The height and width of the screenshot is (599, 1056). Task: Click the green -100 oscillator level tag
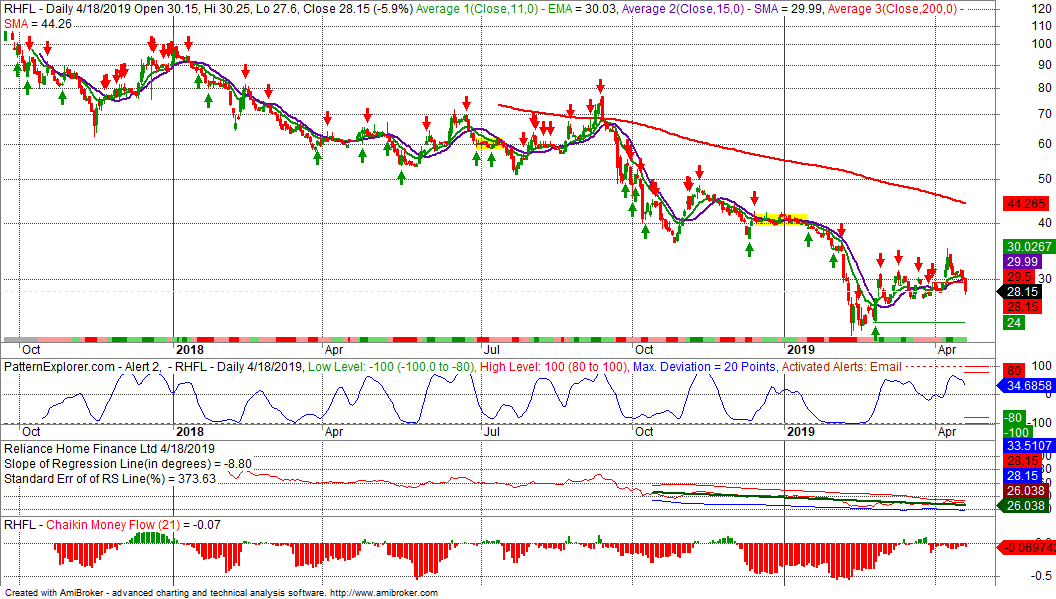(x=1018, y=433)
